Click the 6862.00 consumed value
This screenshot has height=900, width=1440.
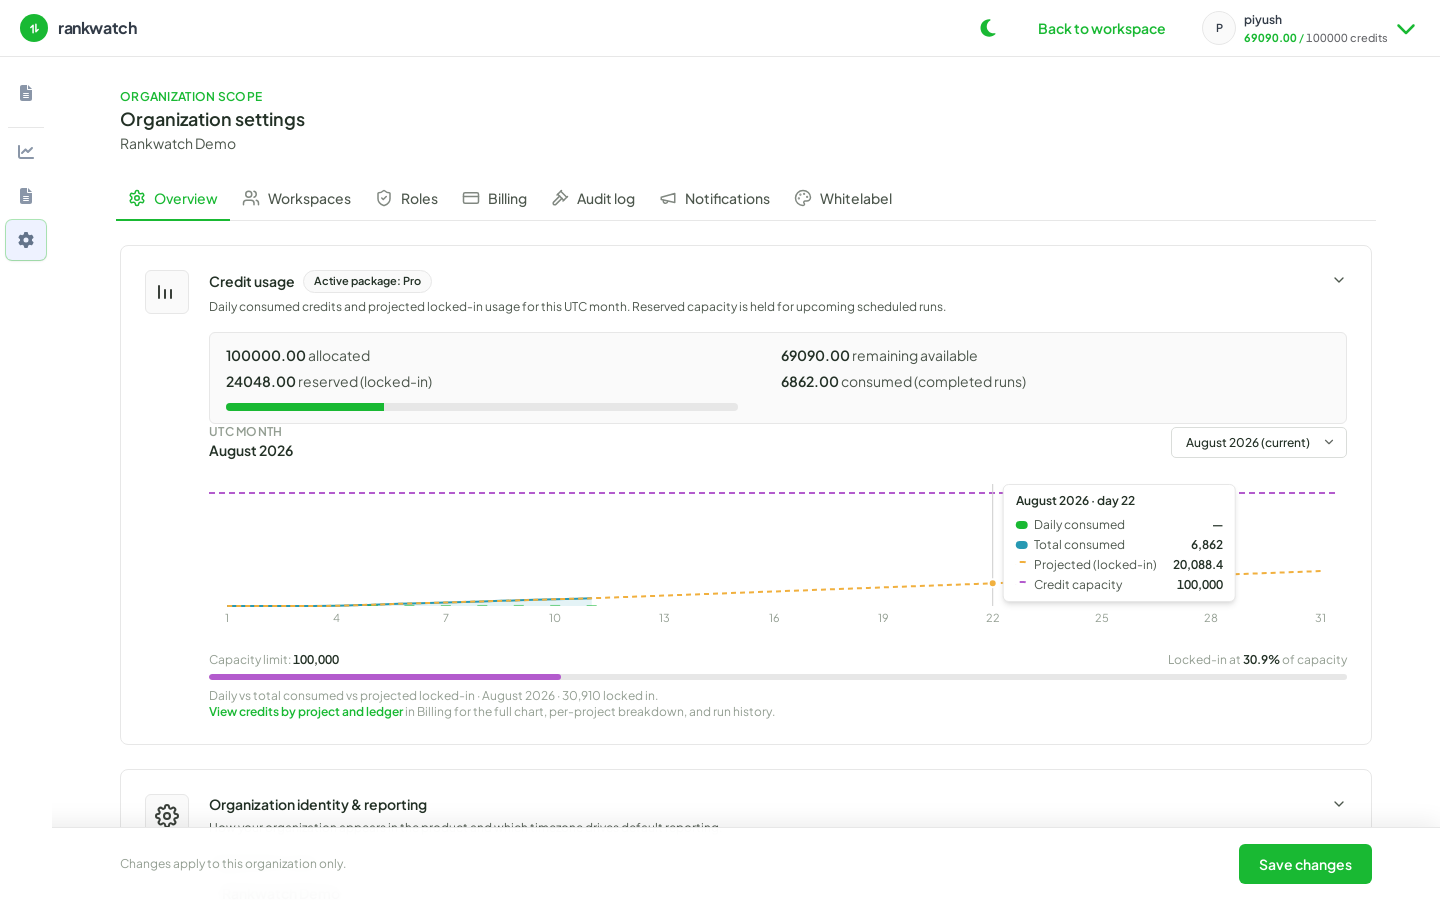(810, 382)
